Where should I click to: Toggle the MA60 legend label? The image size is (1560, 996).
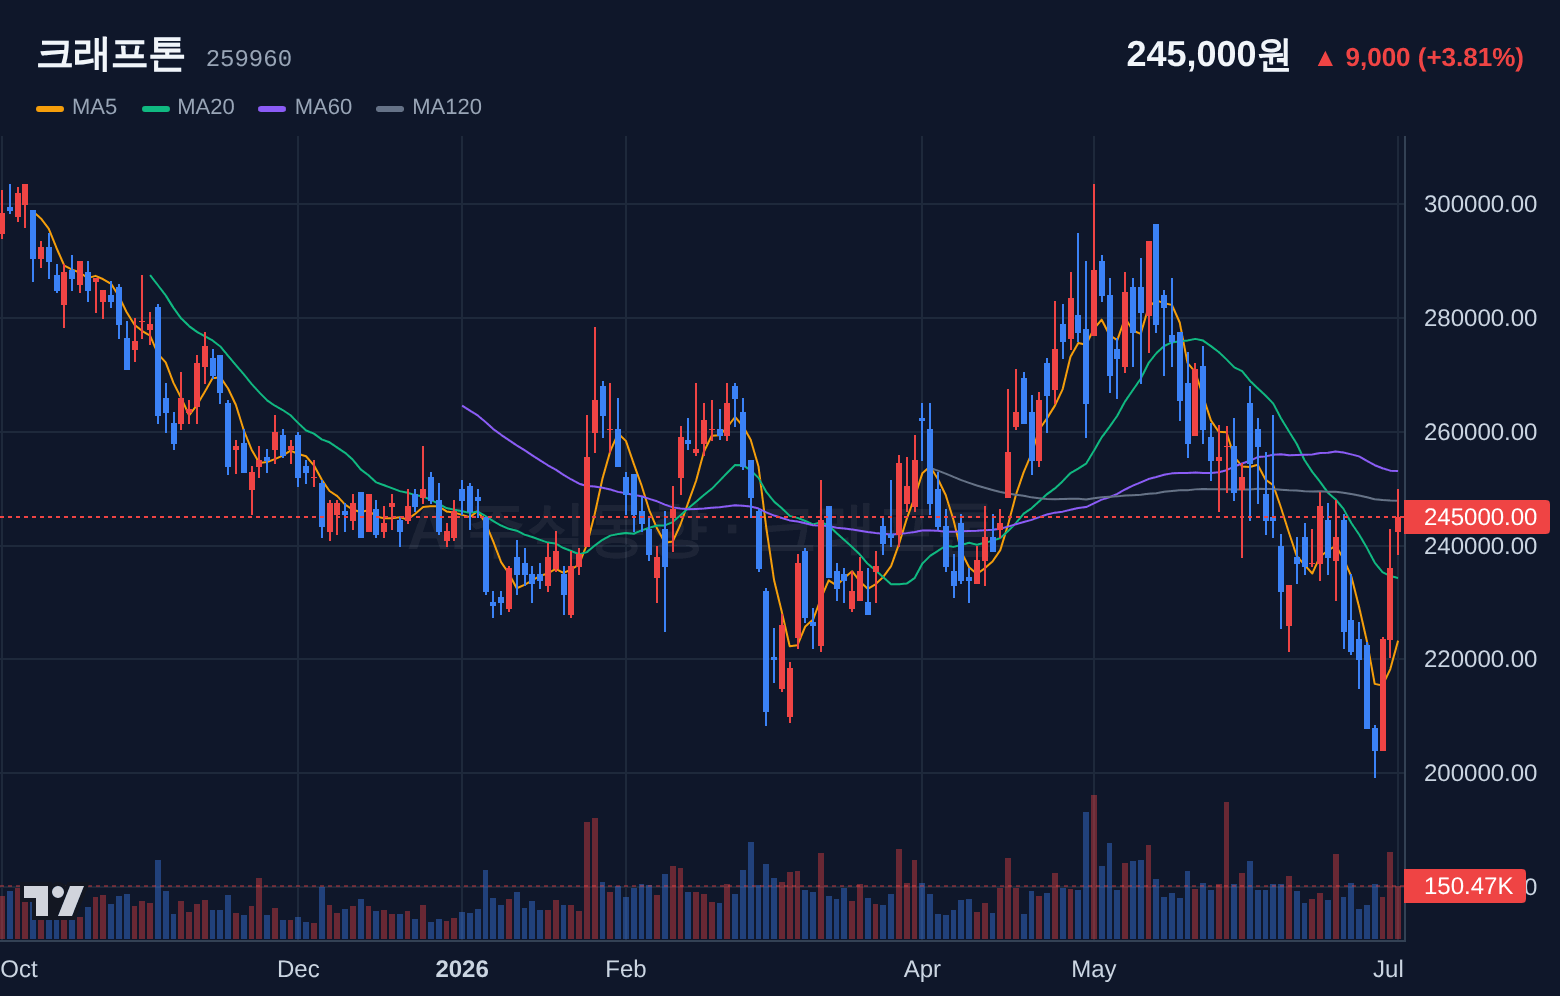coord(323,107)
